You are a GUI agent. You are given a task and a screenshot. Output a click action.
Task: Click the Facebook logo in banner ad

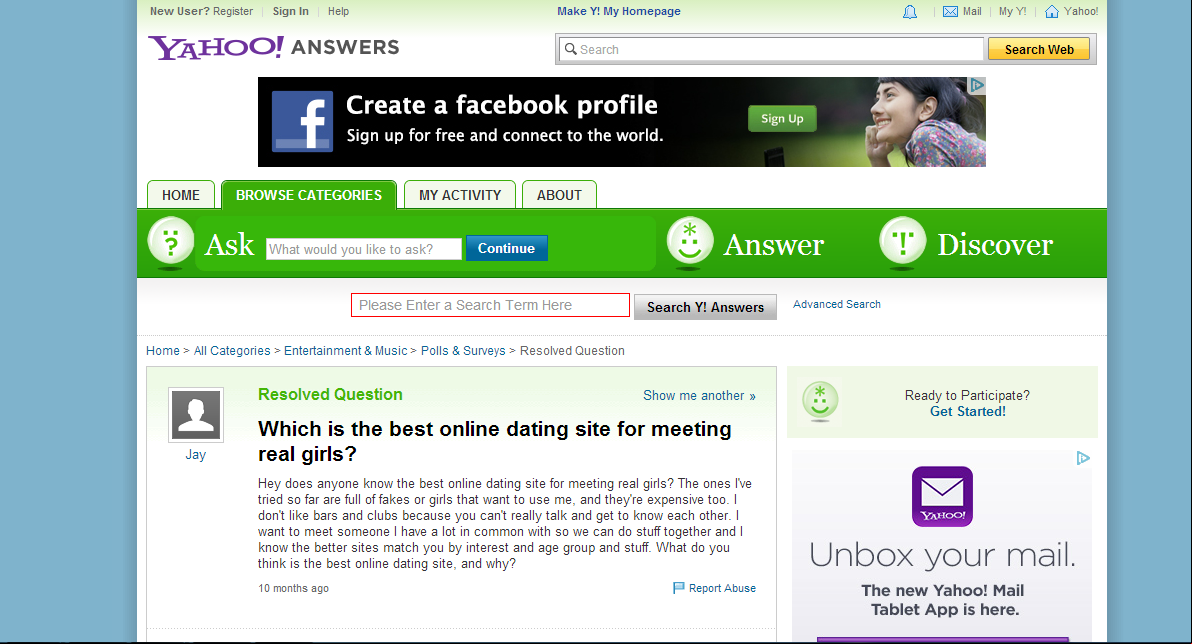tap(303, 122)
